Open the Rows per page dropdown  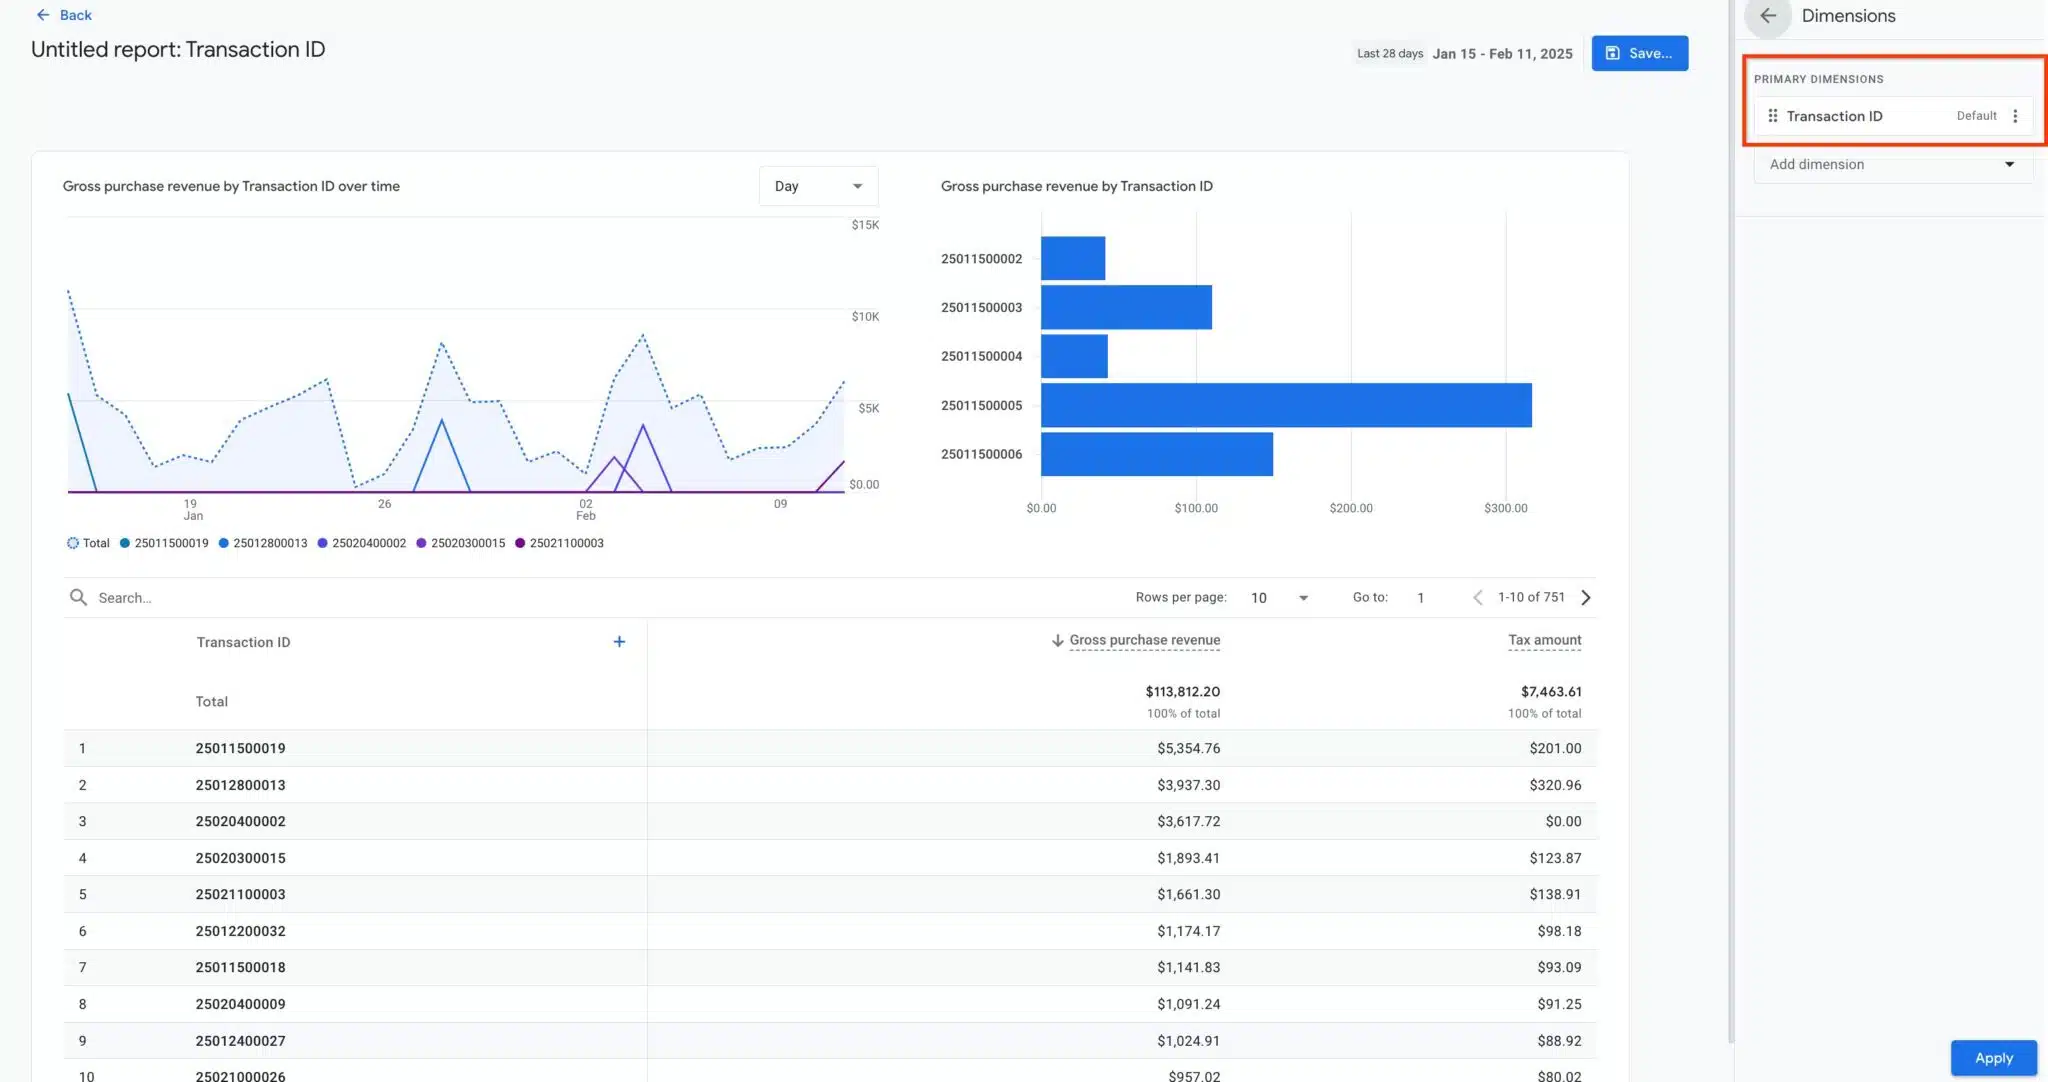[1279, 598]
